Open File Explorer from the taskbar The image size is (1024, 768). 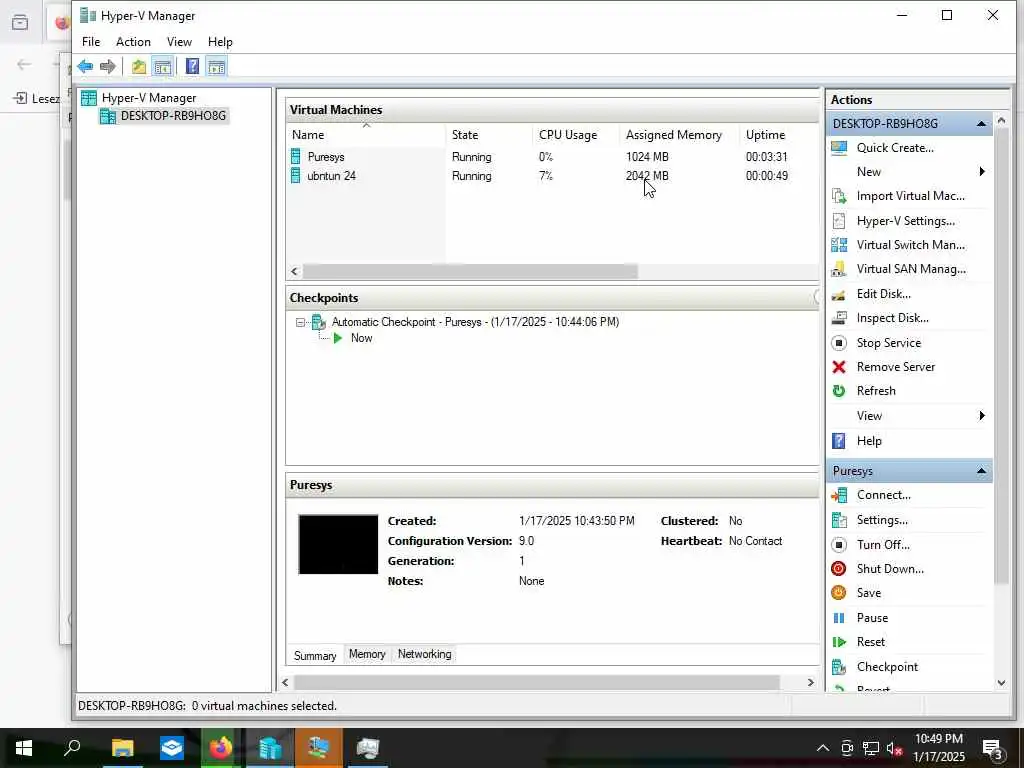click(122, 748)
